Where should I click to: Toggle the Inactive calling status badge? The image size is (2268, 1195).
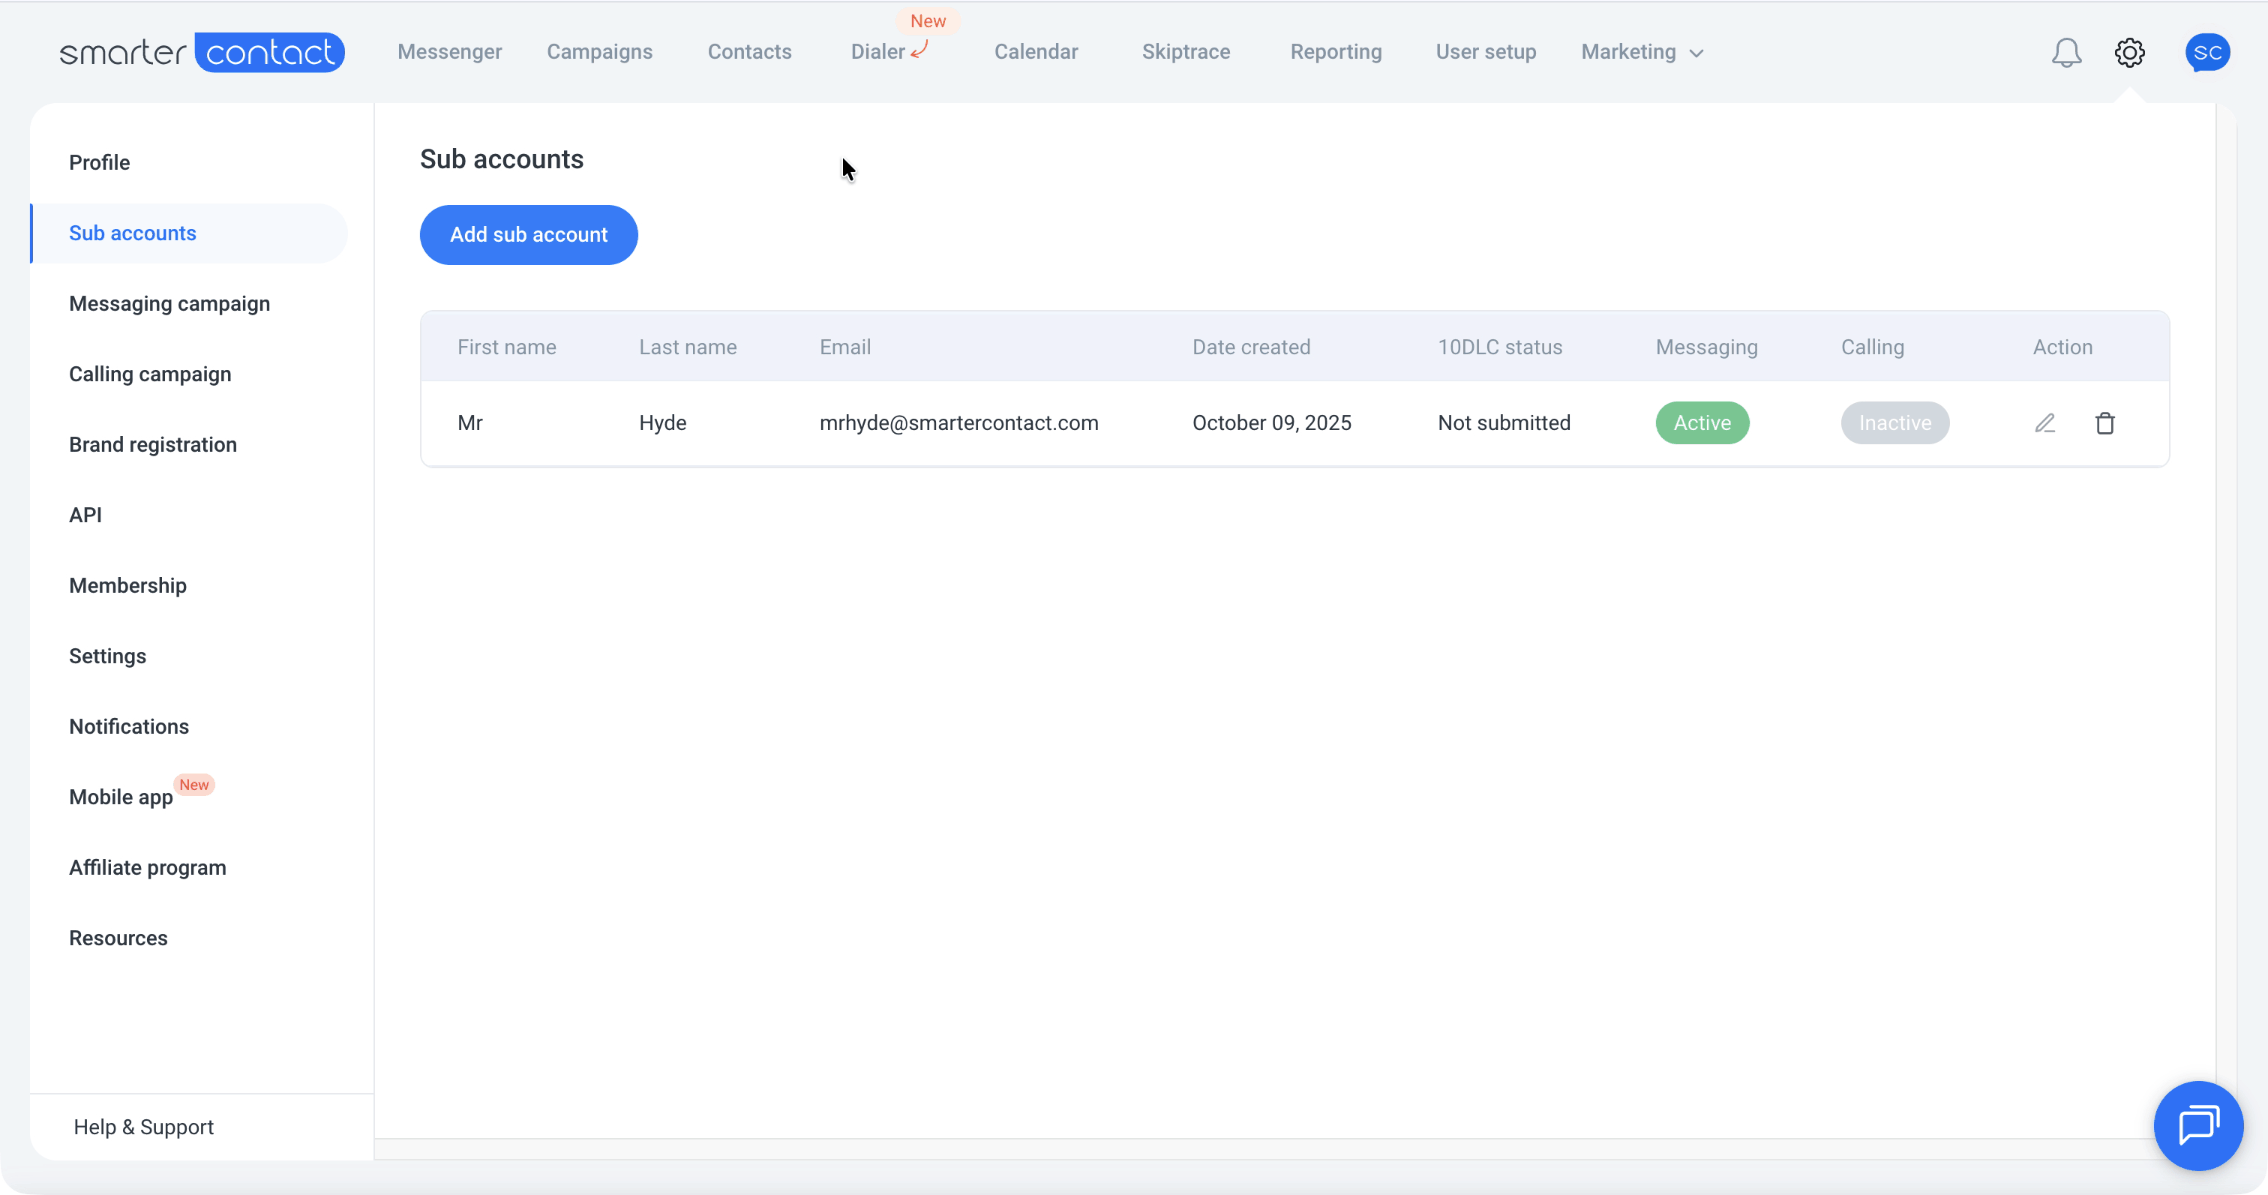click(x=1894, y=423)
